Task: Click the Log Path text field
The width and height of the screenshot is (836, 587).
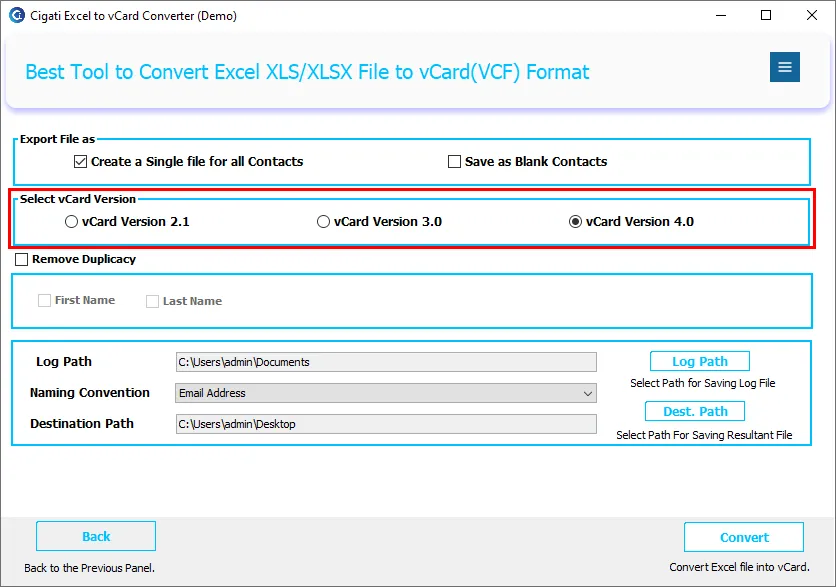Action: (386, 362)
